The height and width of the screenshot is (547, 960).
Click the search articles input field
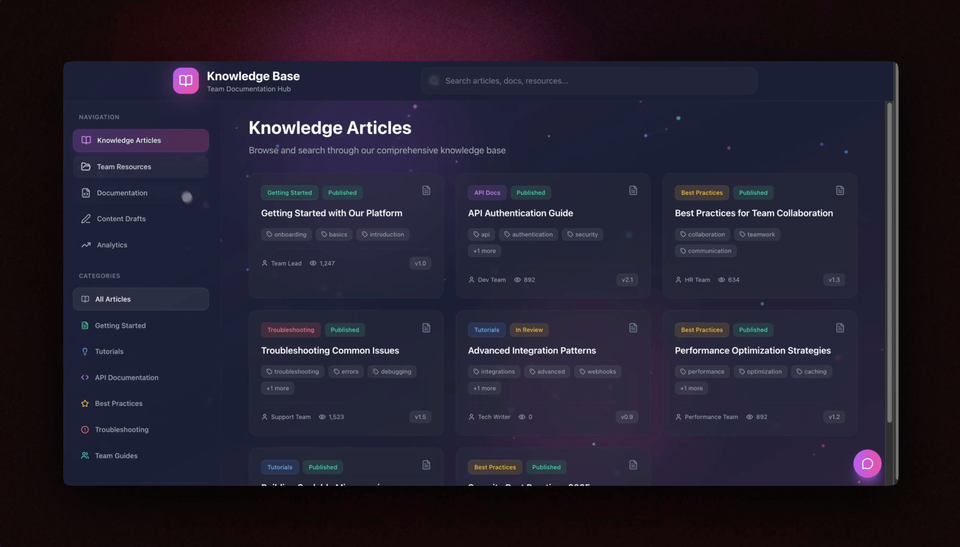pos(590,81)
